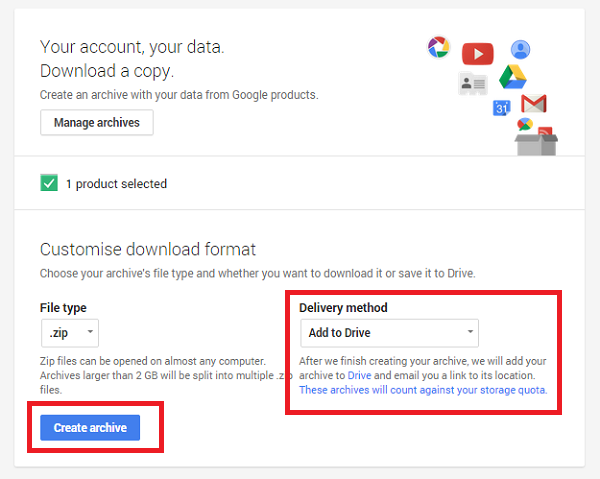Click the delivery method dropdown arrow
Screen dimensions: 600x479
[470, 332]
